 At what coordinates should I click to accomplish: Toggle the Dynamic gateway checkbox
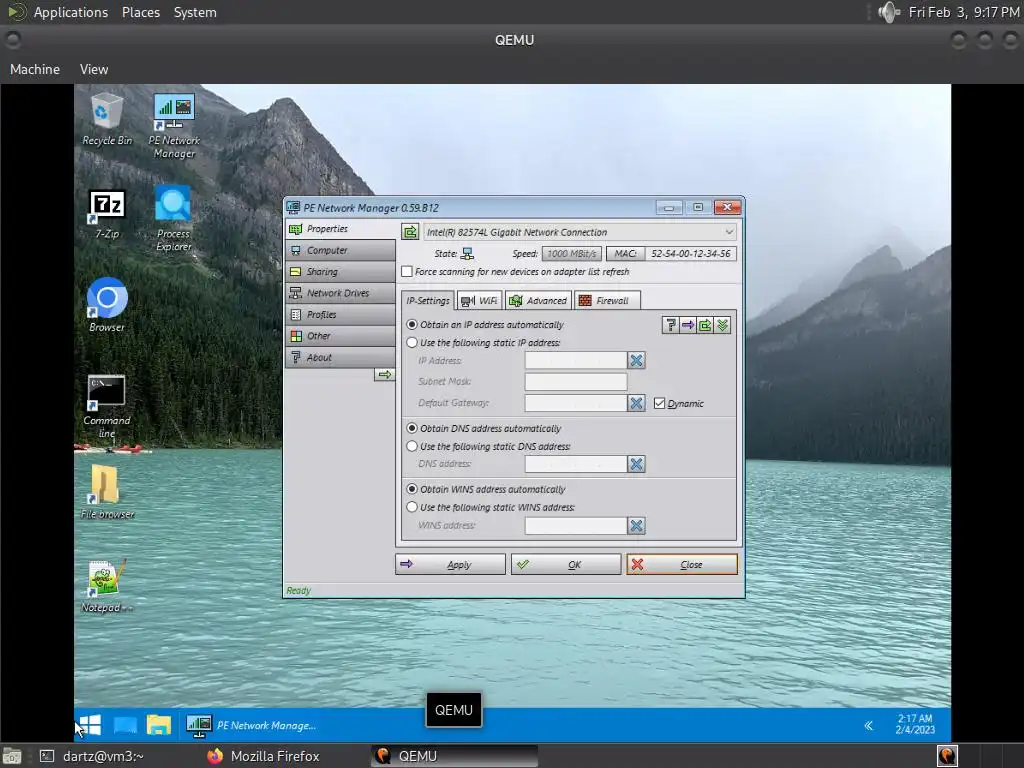click(659, 403)
